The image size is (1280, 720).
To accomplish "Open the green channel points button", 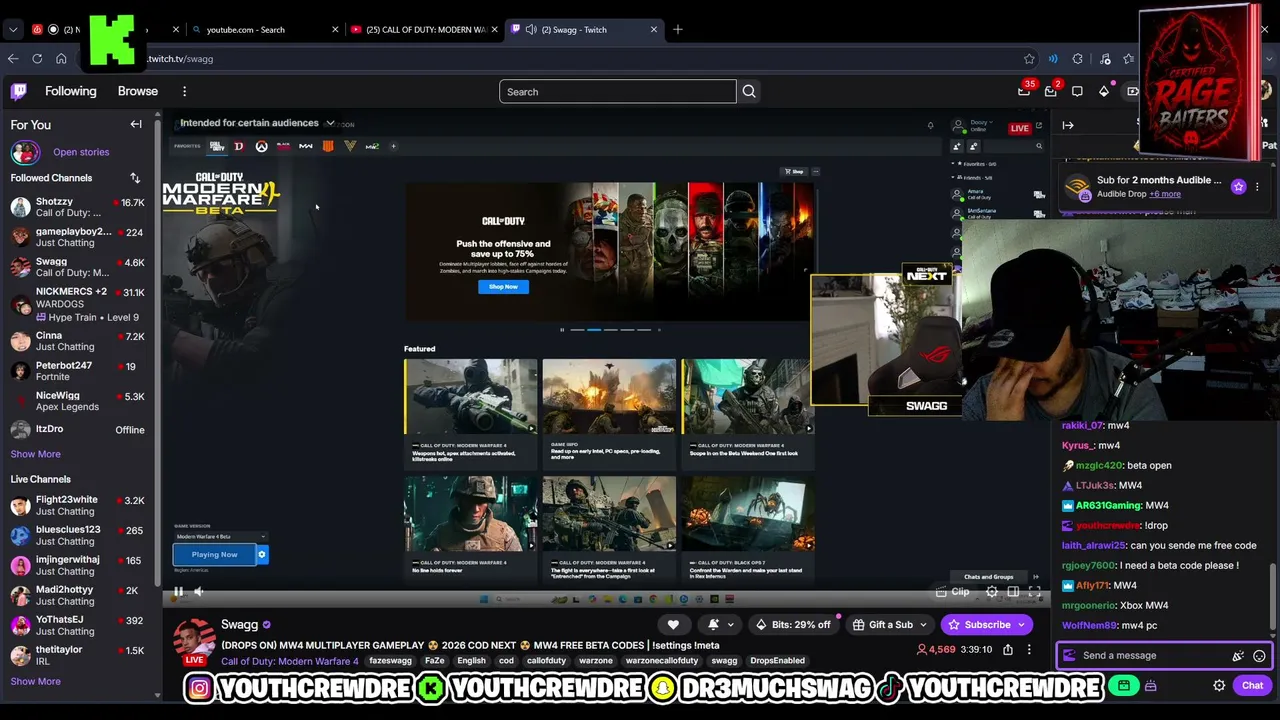I will coord(1124,686).
